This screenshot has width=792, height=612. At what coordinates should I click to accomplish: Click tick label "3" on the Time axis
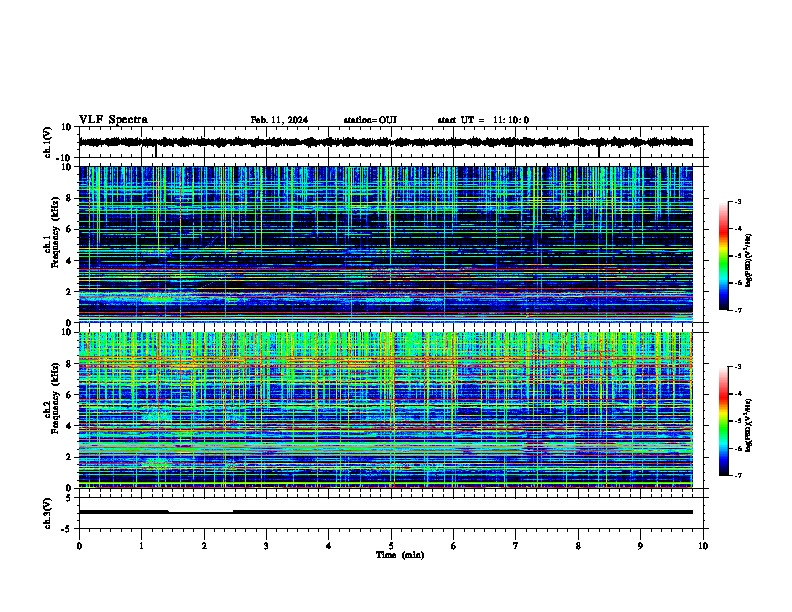(266, 546)
